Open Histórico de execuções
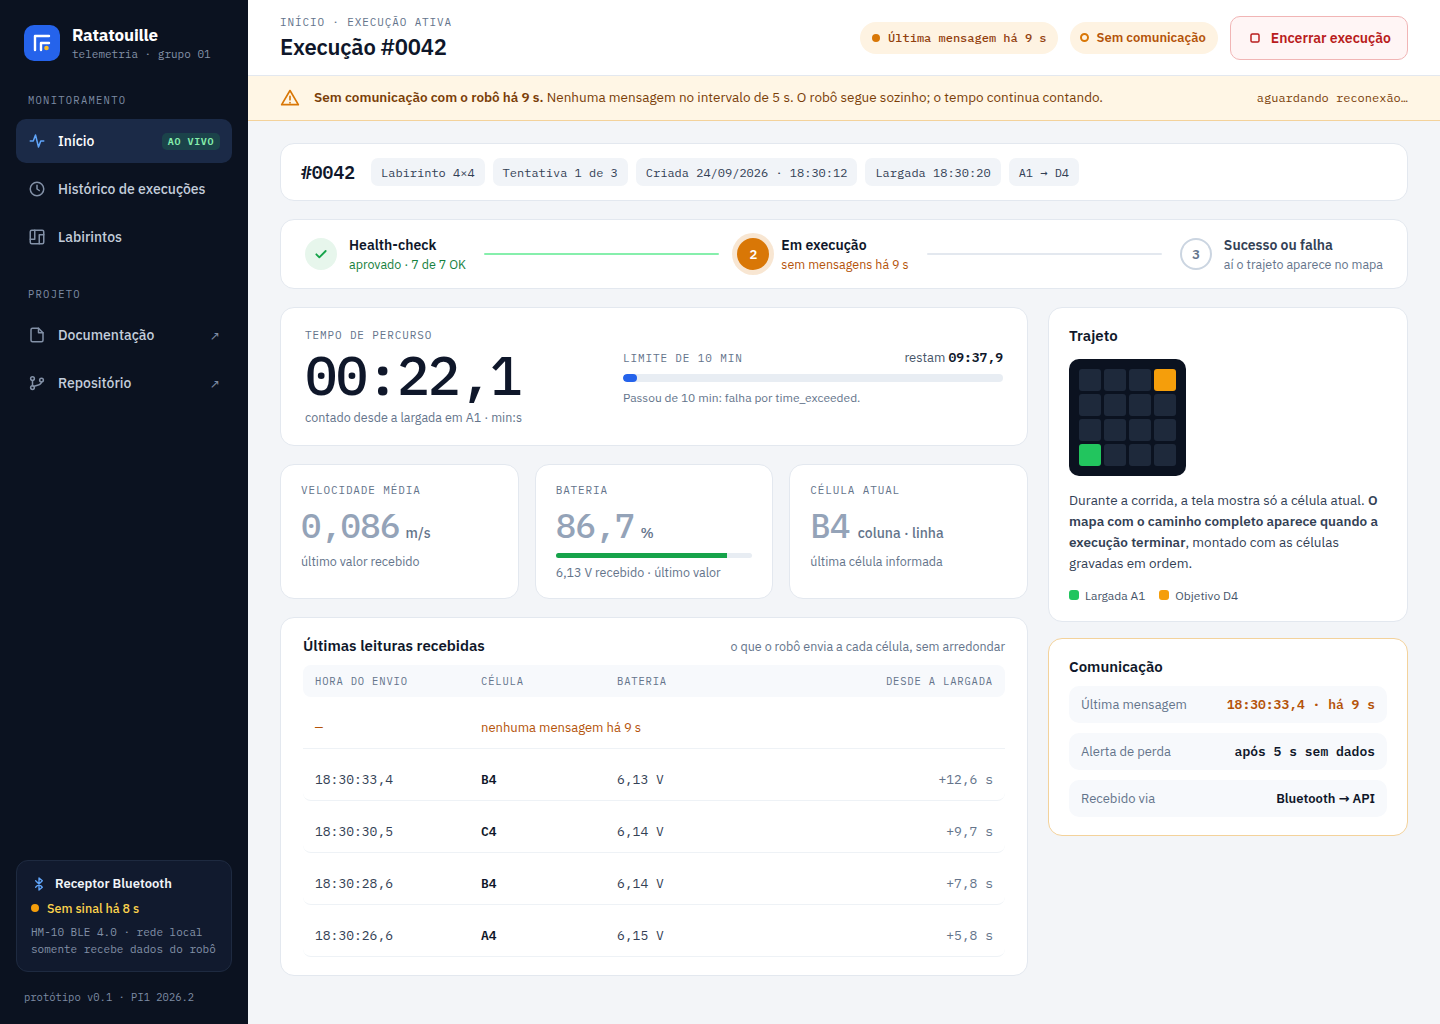This screenshot has width=1440, height=1024. (x=124, y=189)
